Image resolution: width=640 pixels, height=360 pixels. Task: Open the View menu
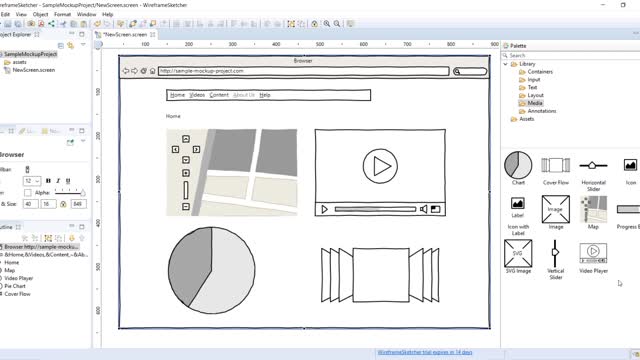(21, 14)
